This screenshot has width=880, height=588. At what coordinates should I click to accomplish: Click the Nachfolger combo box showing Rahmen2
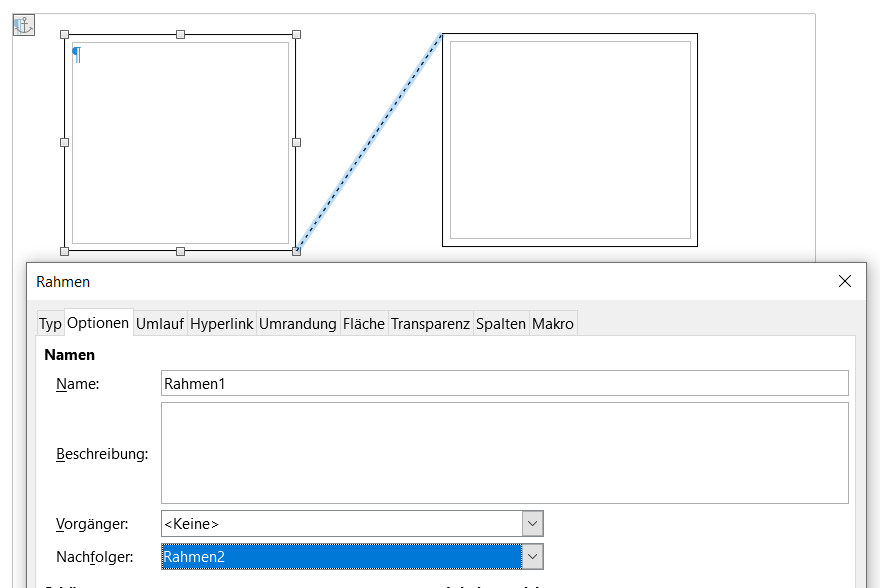click(x=340, y=556)
